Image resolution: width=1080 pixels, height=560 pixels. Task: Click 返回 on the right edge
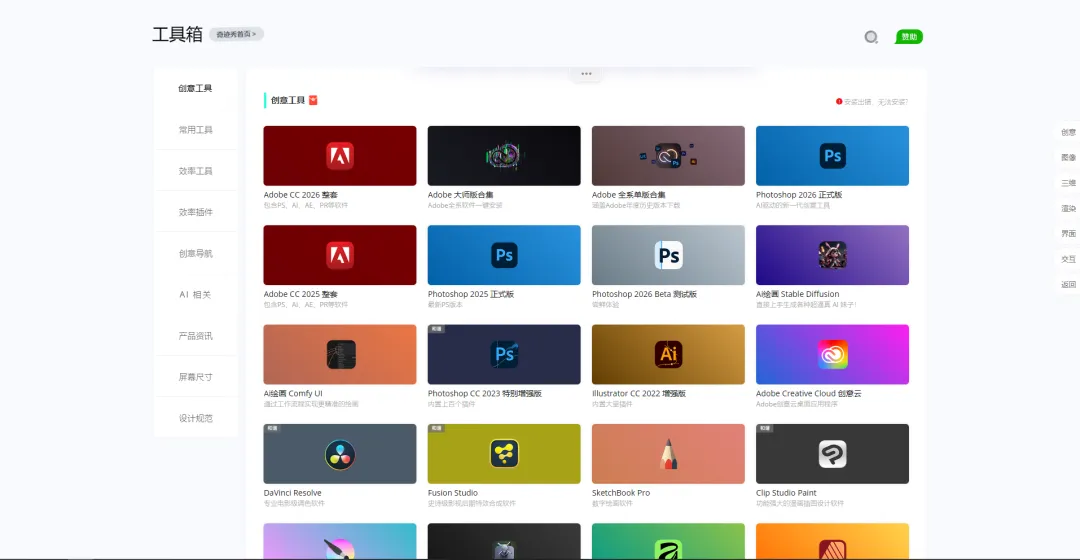pos(1068,284)
